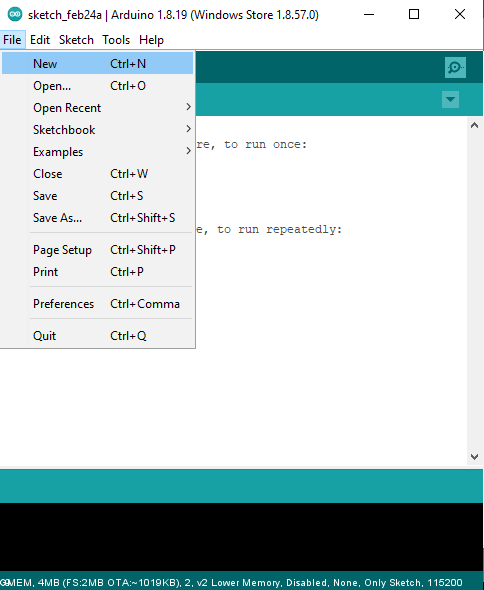Image resolution: width=484 pixels, height=590 pixels.
Task: Expand the Examples submenu
Action: (97, 152)
